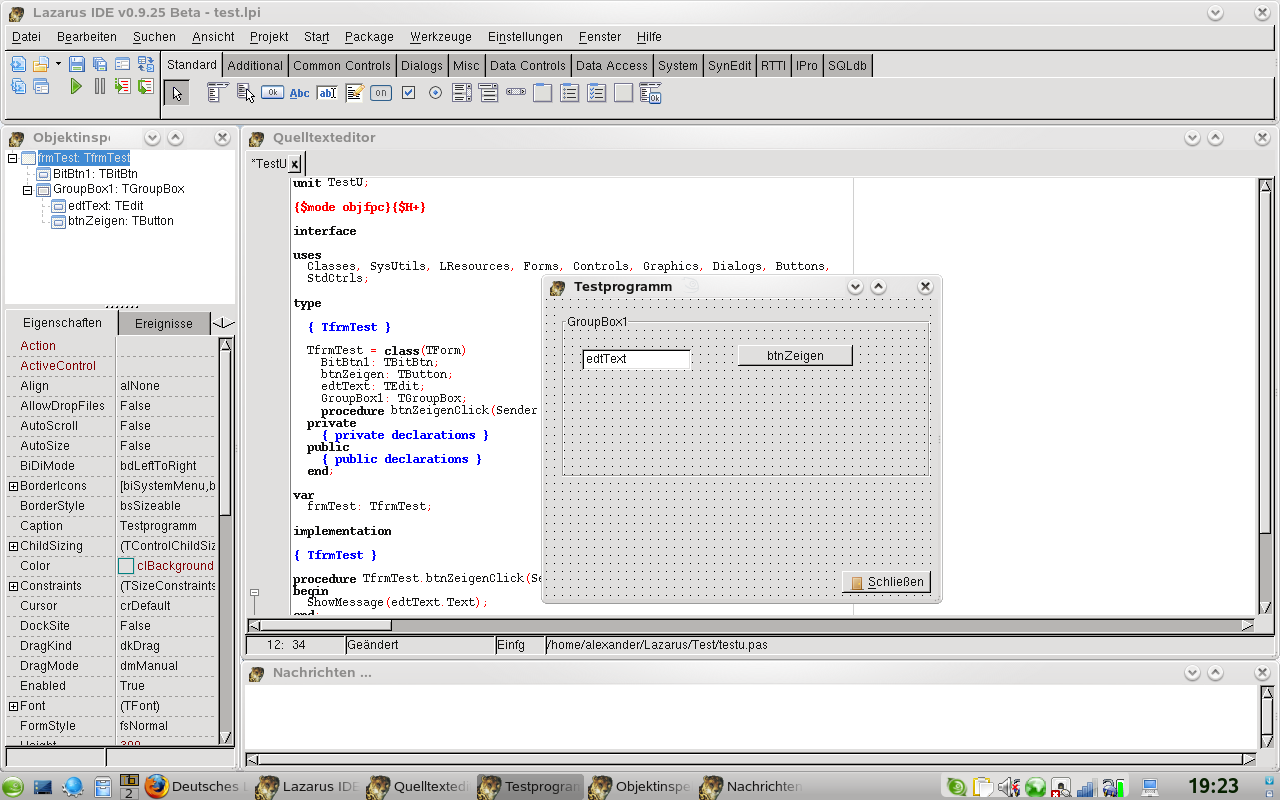Select the TToggleBox 'on' component

381,93
